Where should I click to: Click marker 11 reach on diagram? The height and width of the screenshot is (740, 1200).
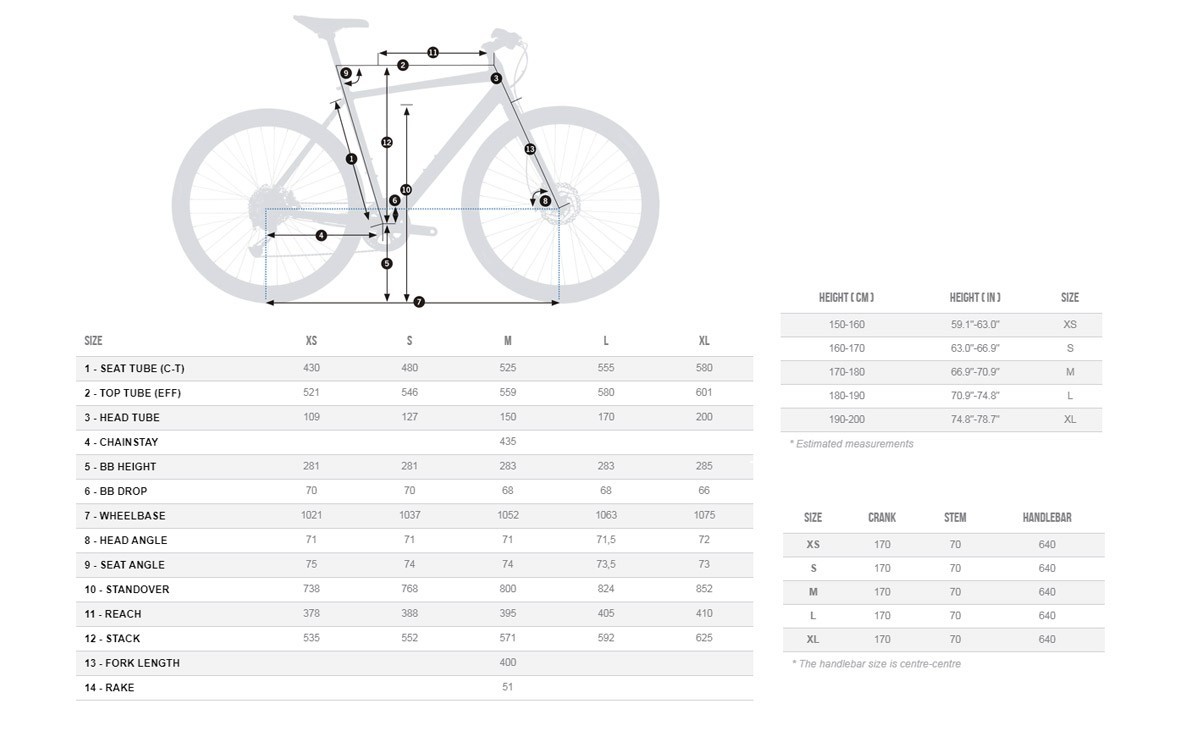click(x=433, y=53)
